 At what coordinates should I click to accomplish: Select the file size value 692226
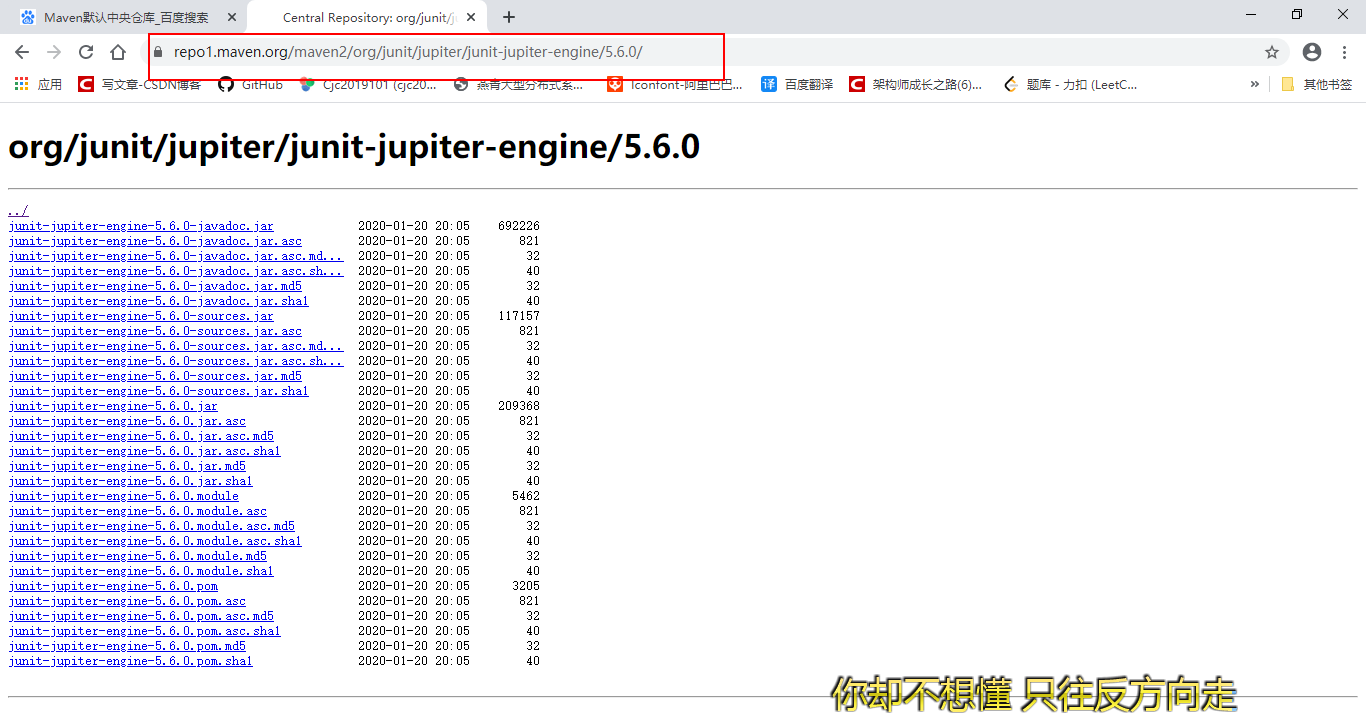[x=519, y=226]
